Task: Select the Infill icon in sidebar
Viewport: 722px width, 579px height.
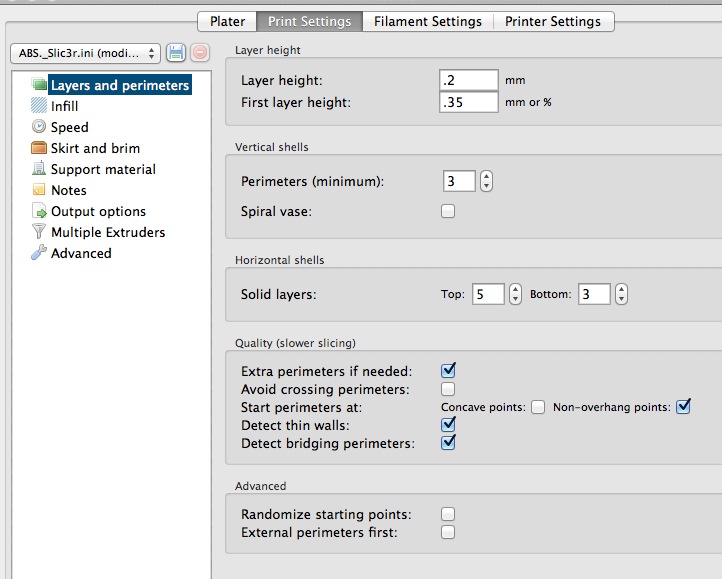Action: pos(39,106)
